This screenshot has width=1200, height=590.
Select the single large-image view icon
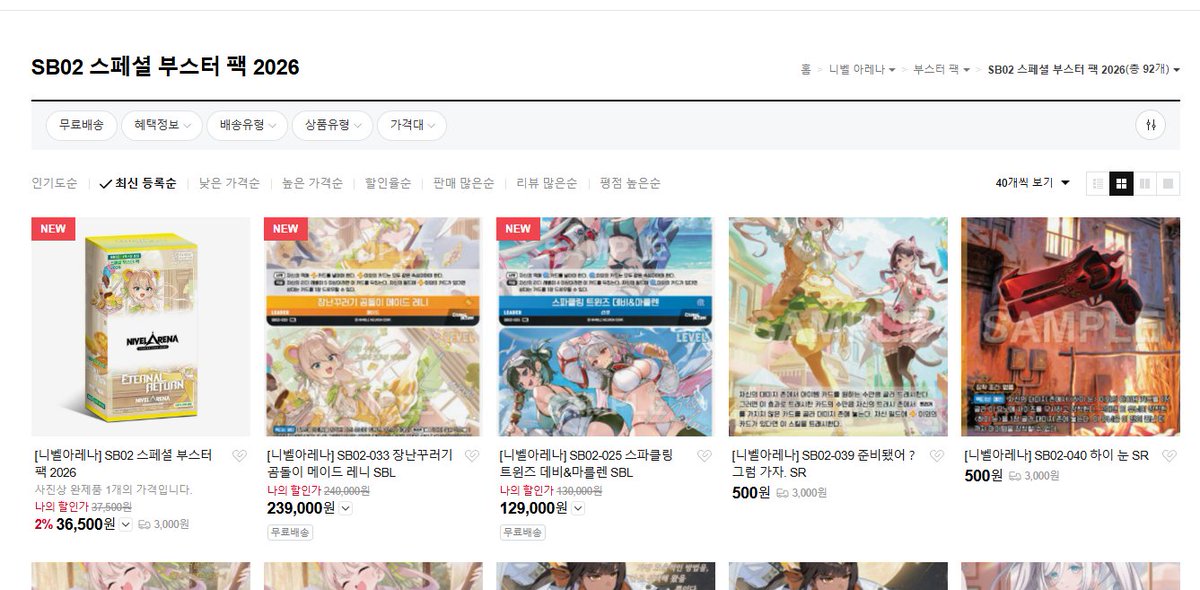coord(1168,183)
